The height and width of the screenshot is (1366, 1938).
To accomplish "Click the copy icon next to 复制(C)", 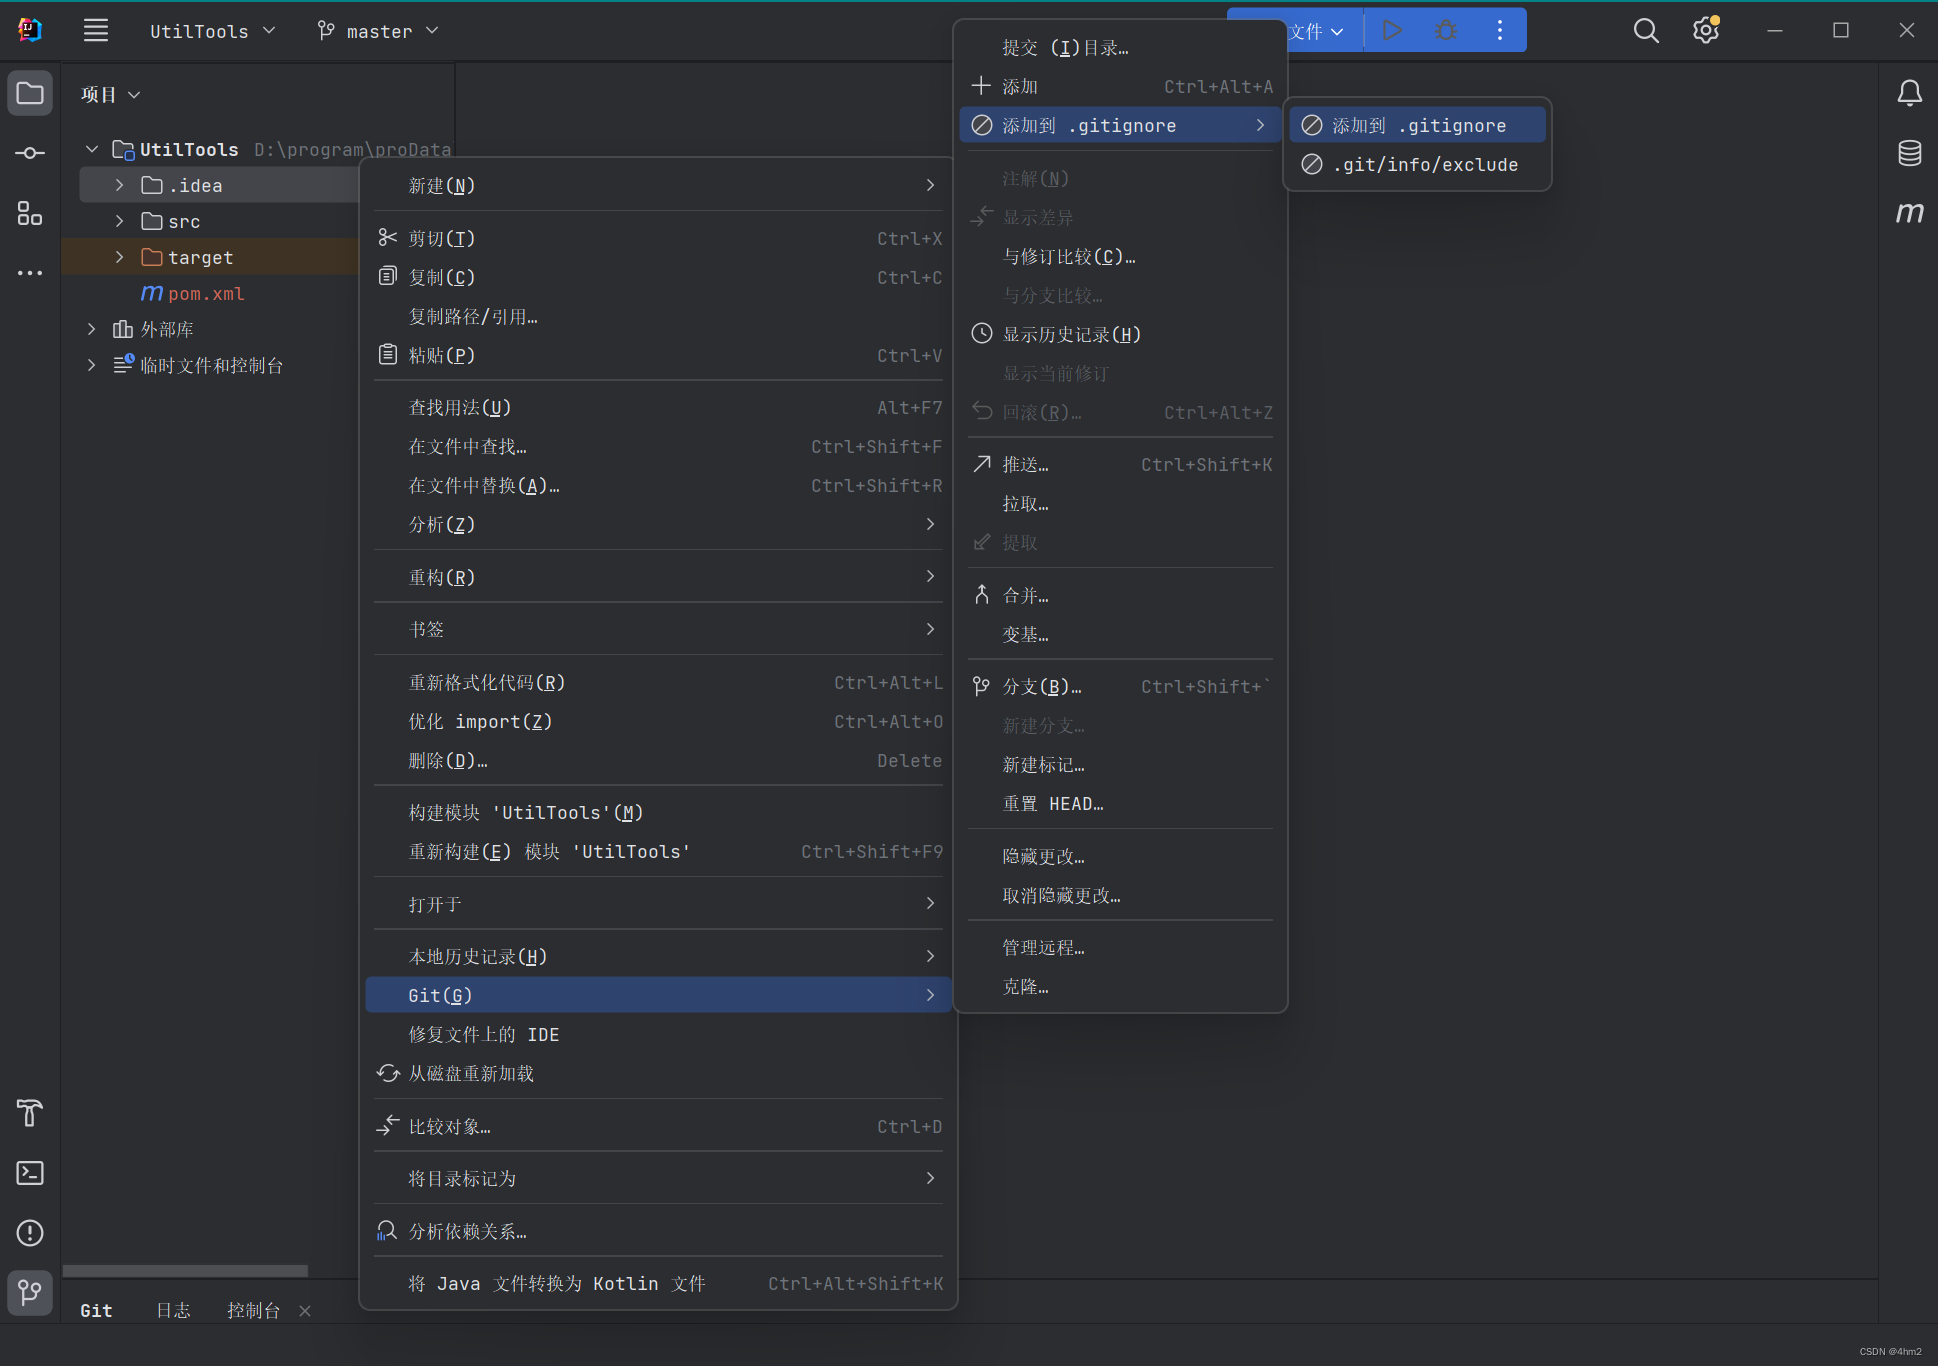I will coord(388,277).
